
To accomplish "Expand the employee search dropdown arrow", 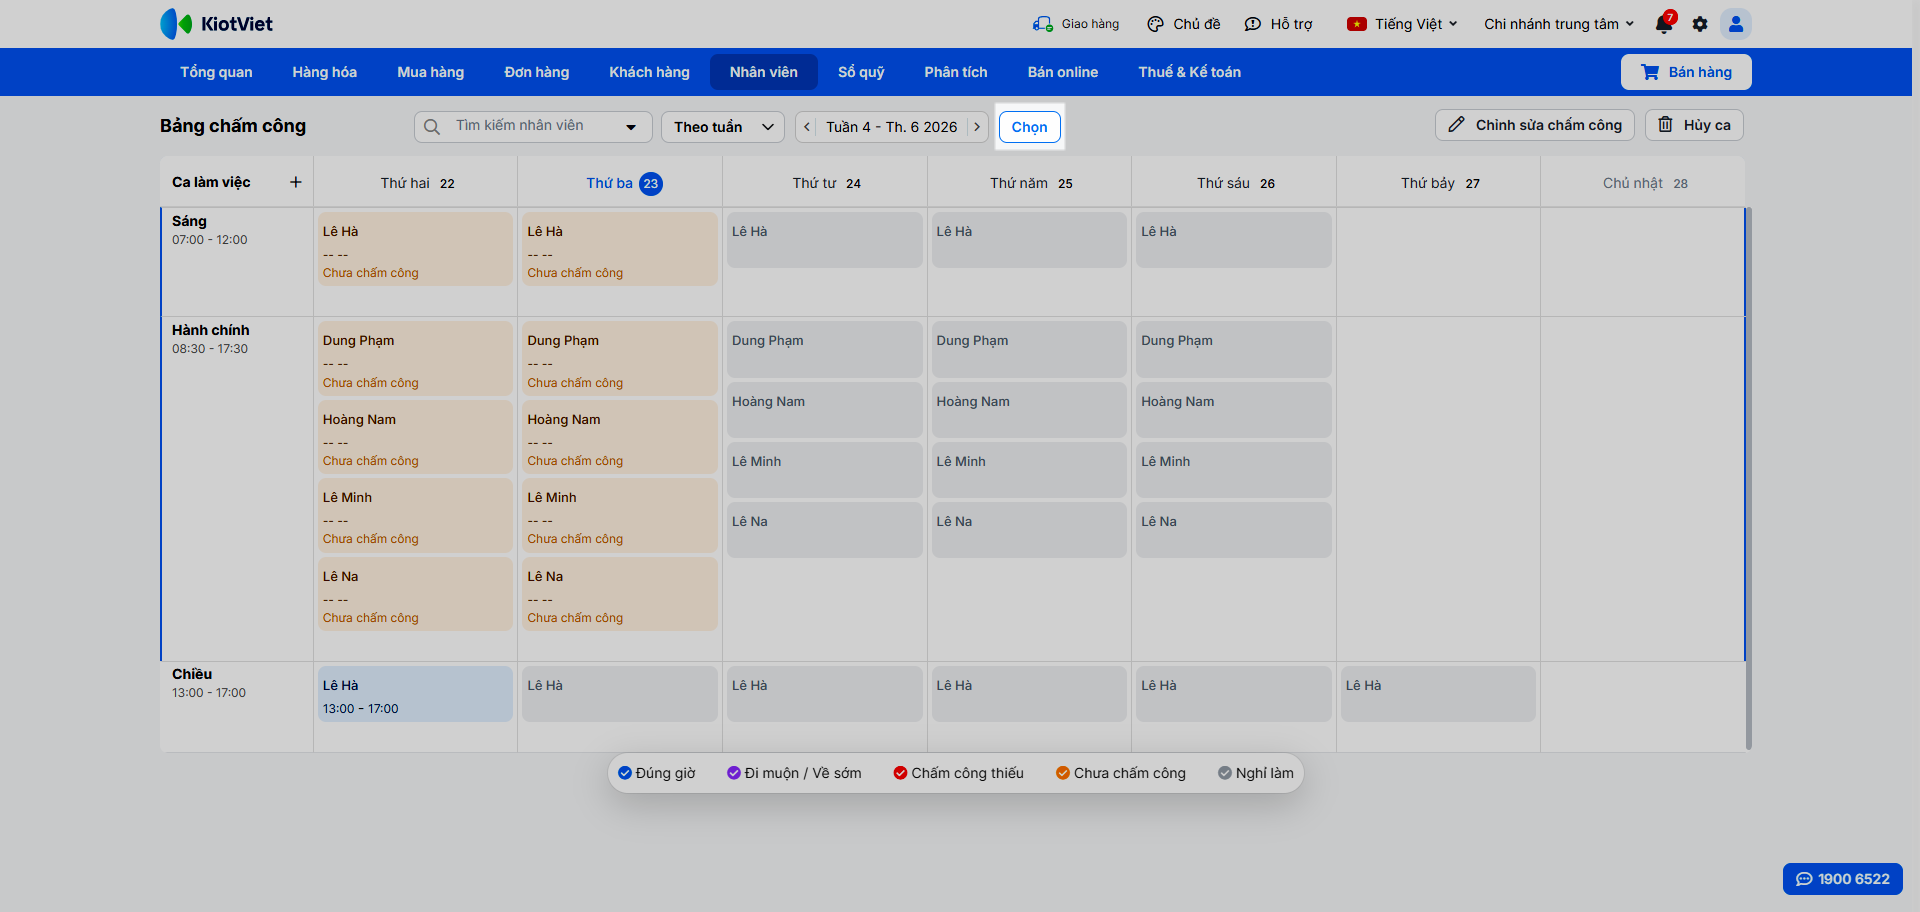I will pos(631,127).
